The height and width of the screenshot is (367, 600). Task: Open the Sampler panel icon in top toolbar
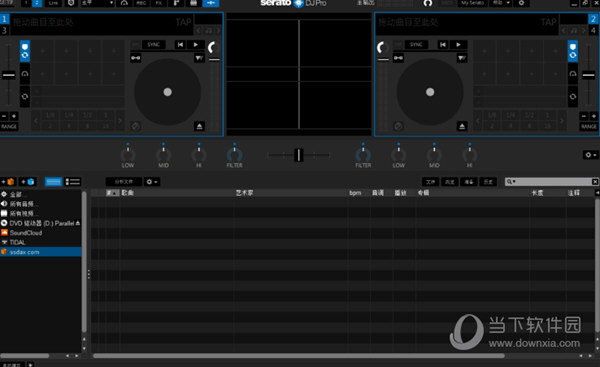coord(176,3)
